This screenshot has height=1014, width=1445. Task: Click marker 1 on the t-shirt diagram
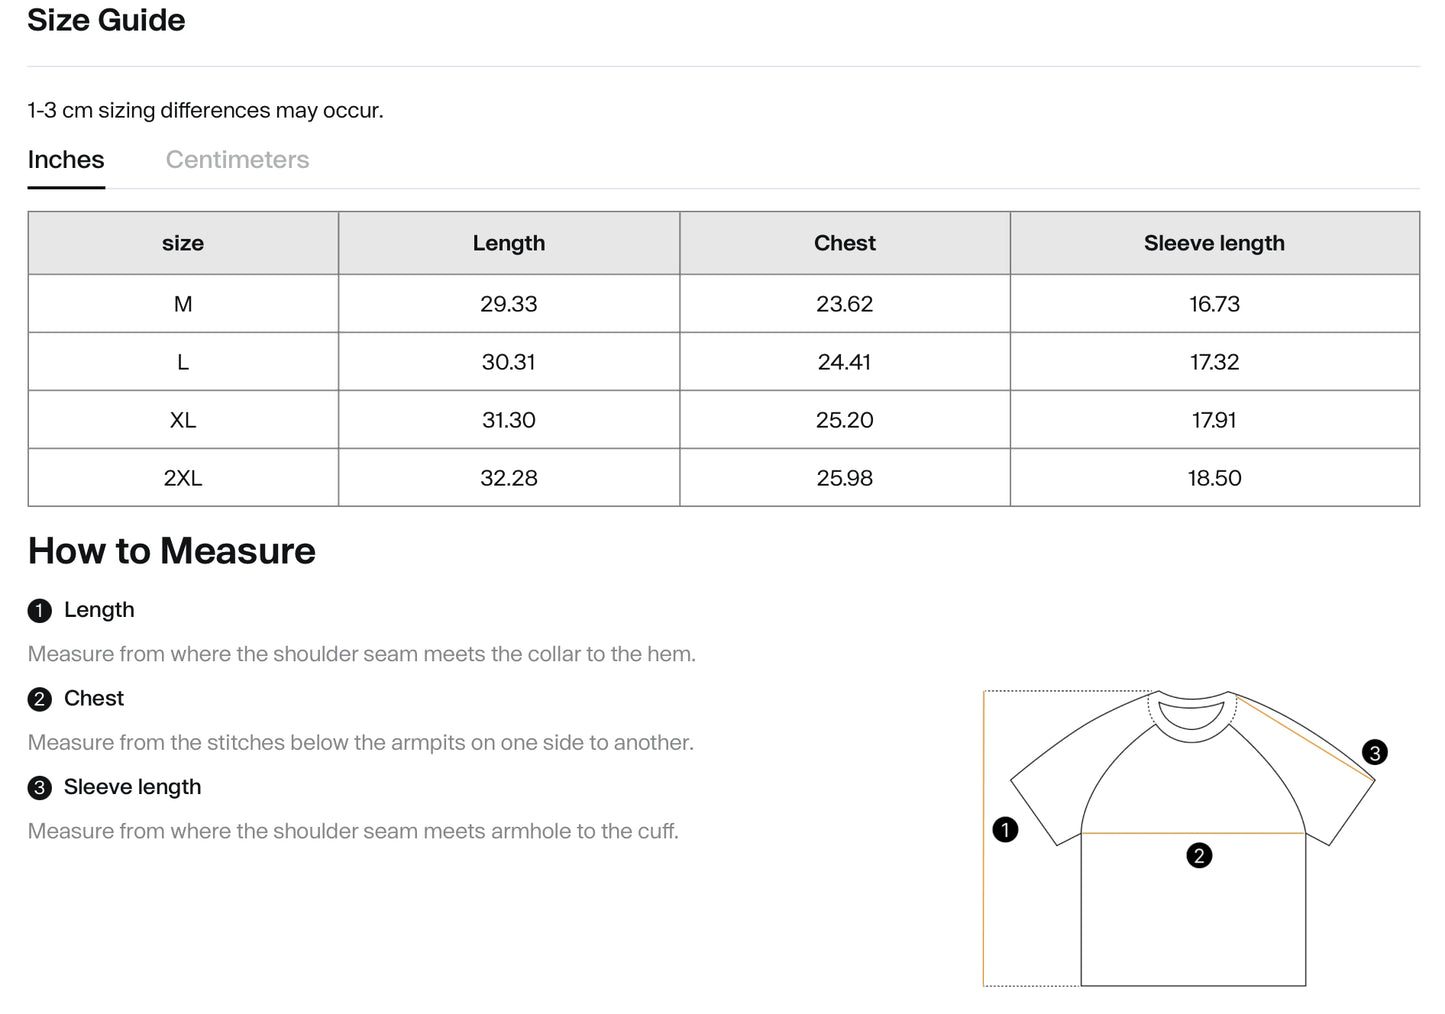point(1005,829)
